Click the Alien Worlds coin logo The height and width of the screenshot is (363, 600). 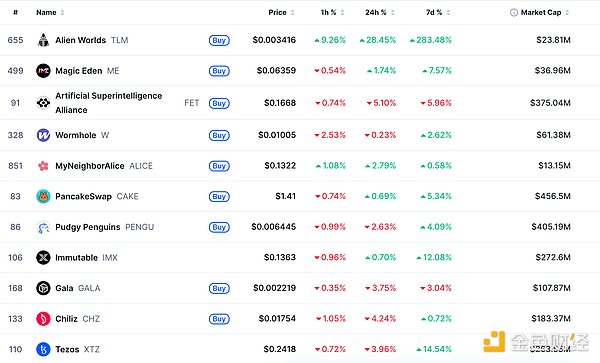(x=43, y=40)
